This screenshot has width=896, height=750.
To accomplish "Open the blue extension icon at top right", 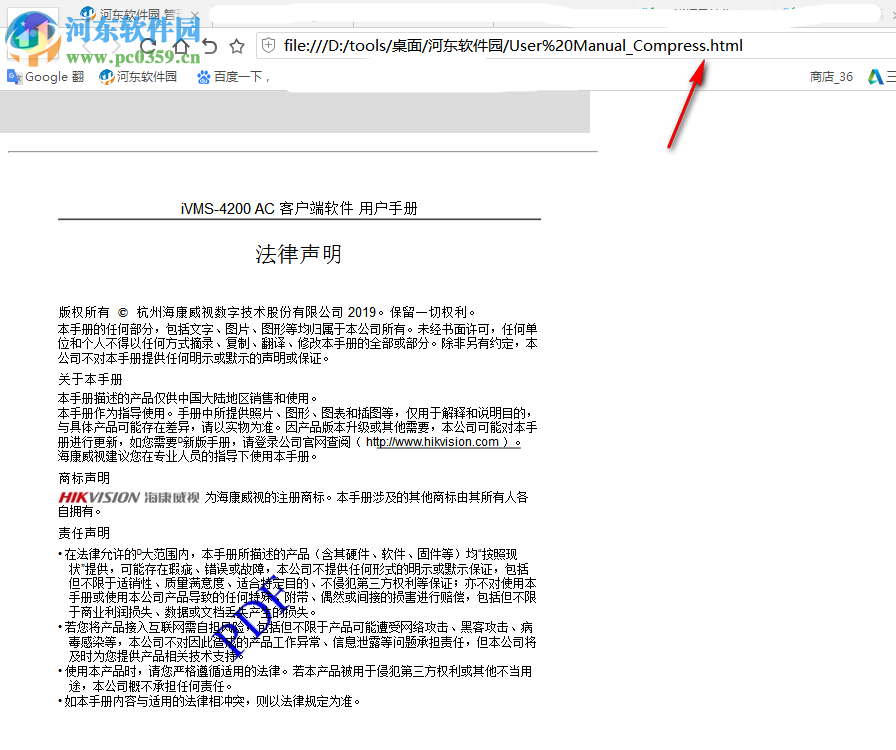I will pyautogui.click(x=876, y=76).
